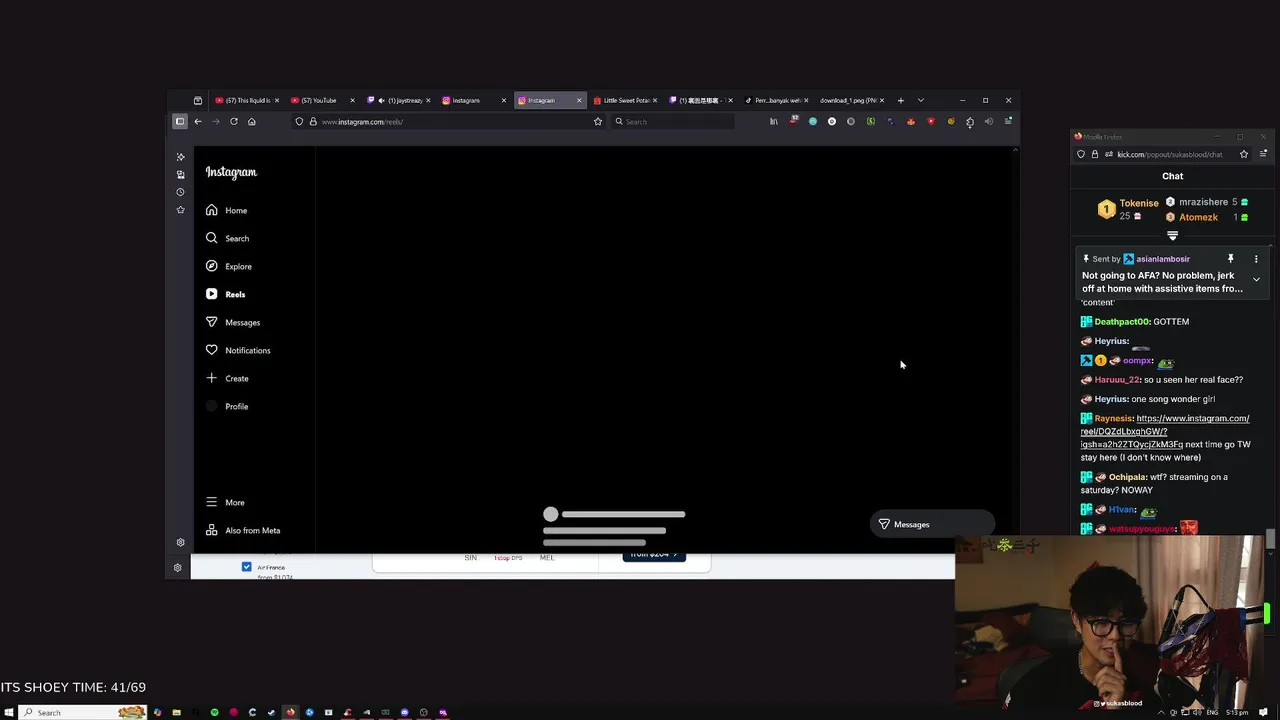Open Firefox View button left of tabs

[x=198, y=100]
